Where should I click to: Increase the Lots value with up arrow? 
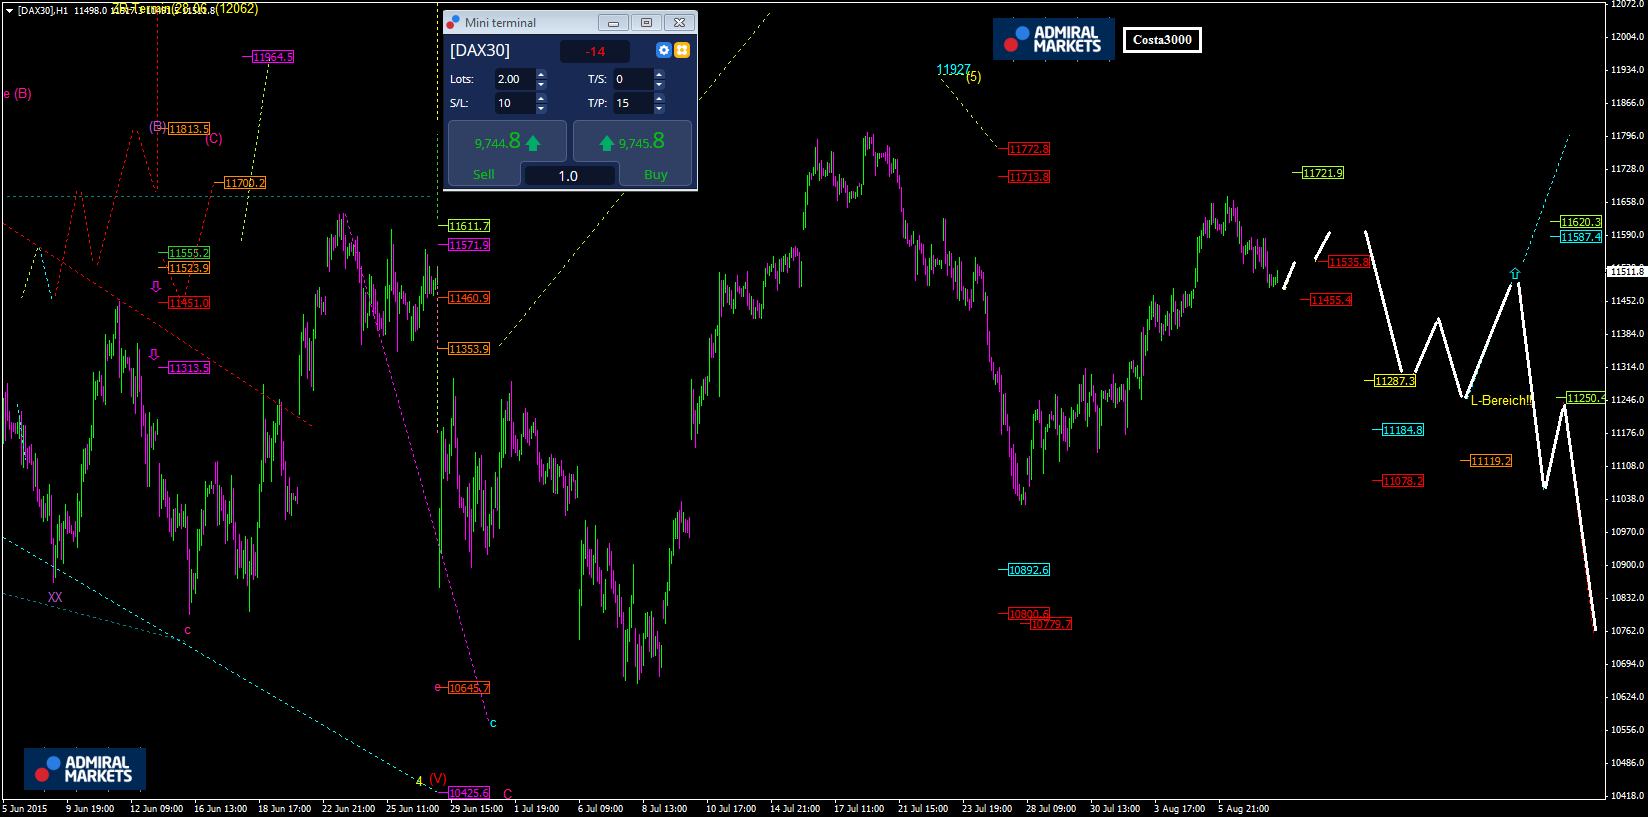tap(541, 74)
